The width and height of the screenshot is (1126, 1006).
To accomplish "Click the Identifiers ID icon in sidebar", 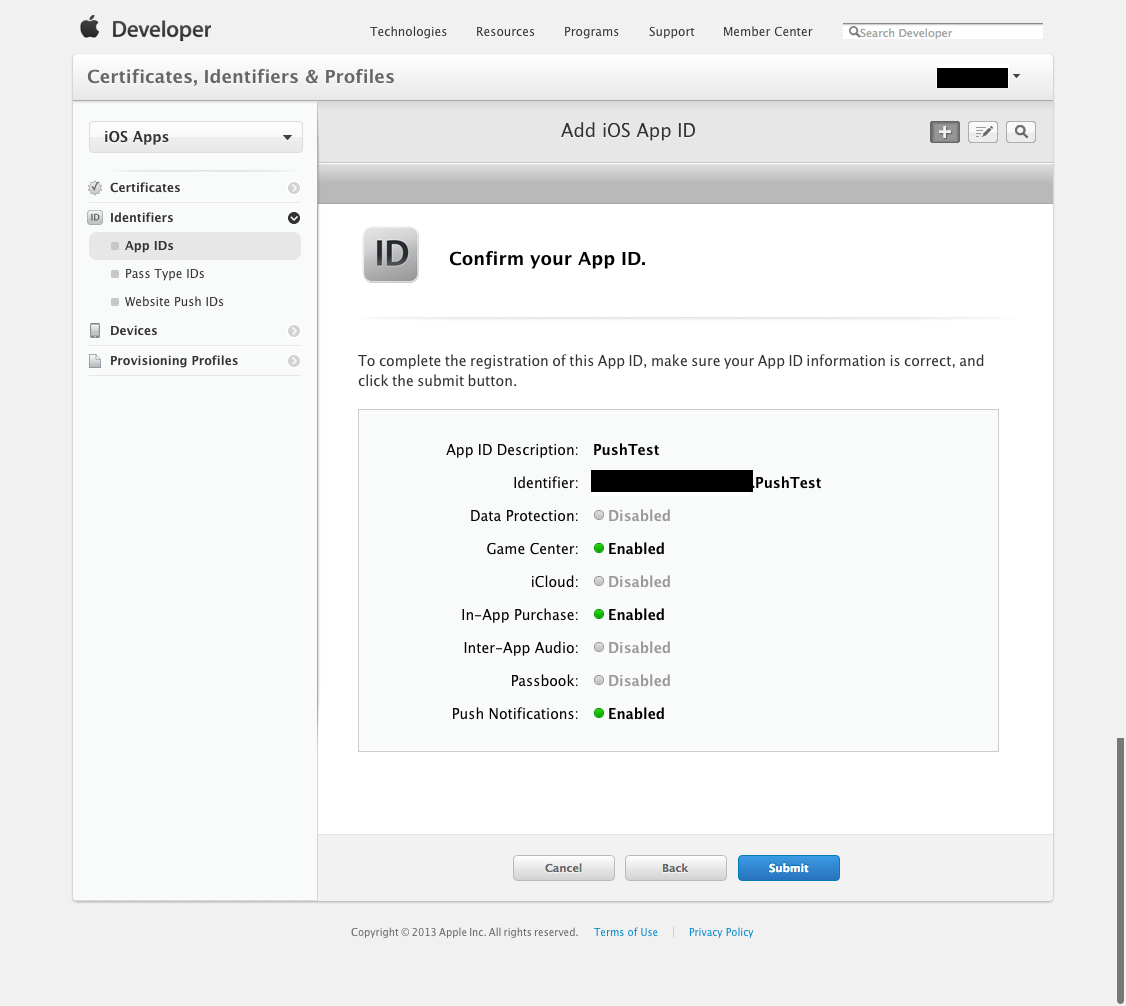I will pos(95,218).
